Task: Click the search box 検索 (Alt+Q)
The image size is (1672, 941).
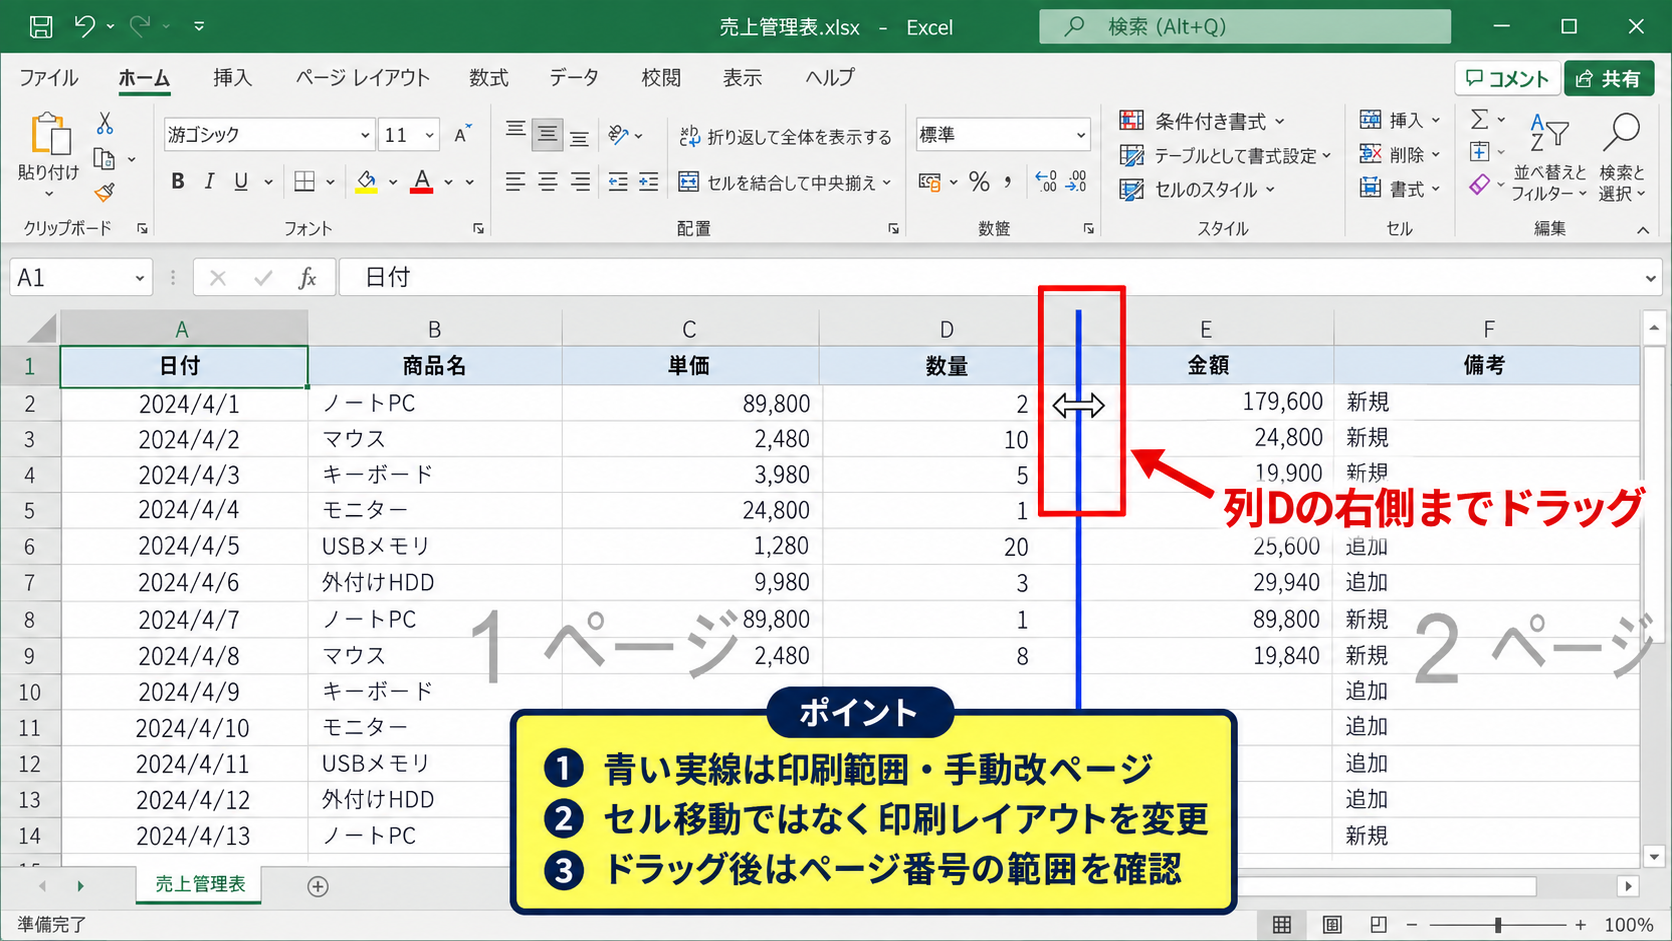Action: [x=1245, y=27]
